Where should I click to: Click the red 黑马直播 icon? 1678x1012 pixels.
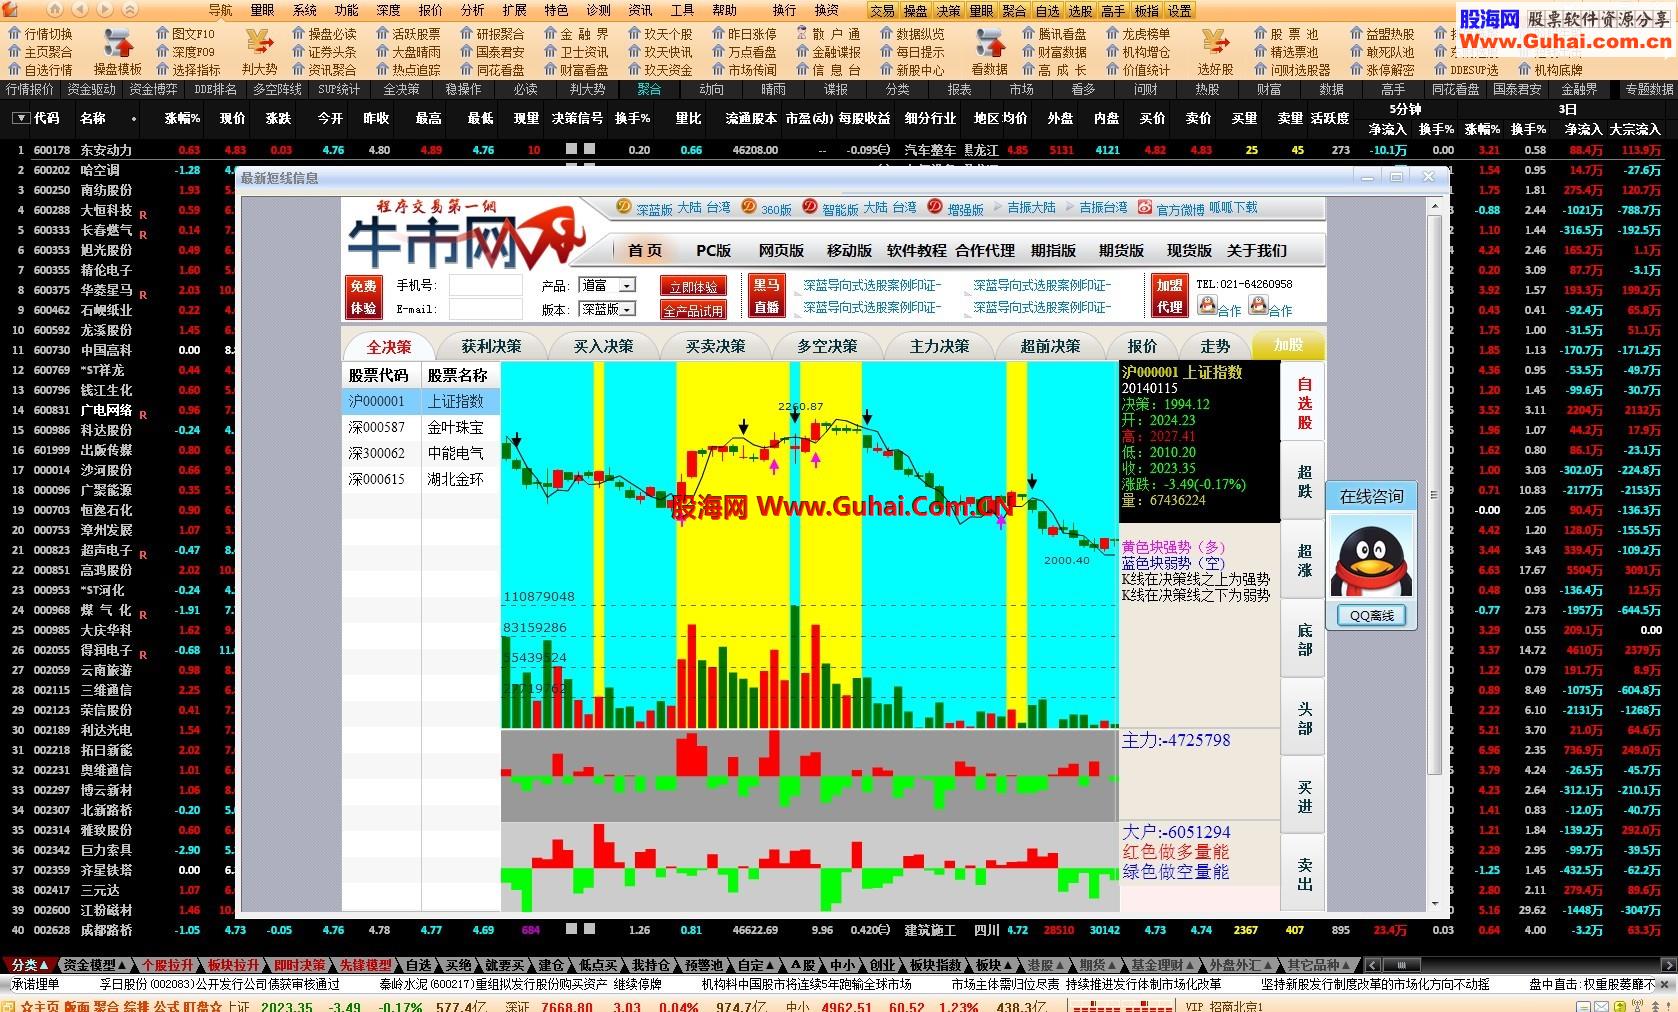(x=767, y=297)
